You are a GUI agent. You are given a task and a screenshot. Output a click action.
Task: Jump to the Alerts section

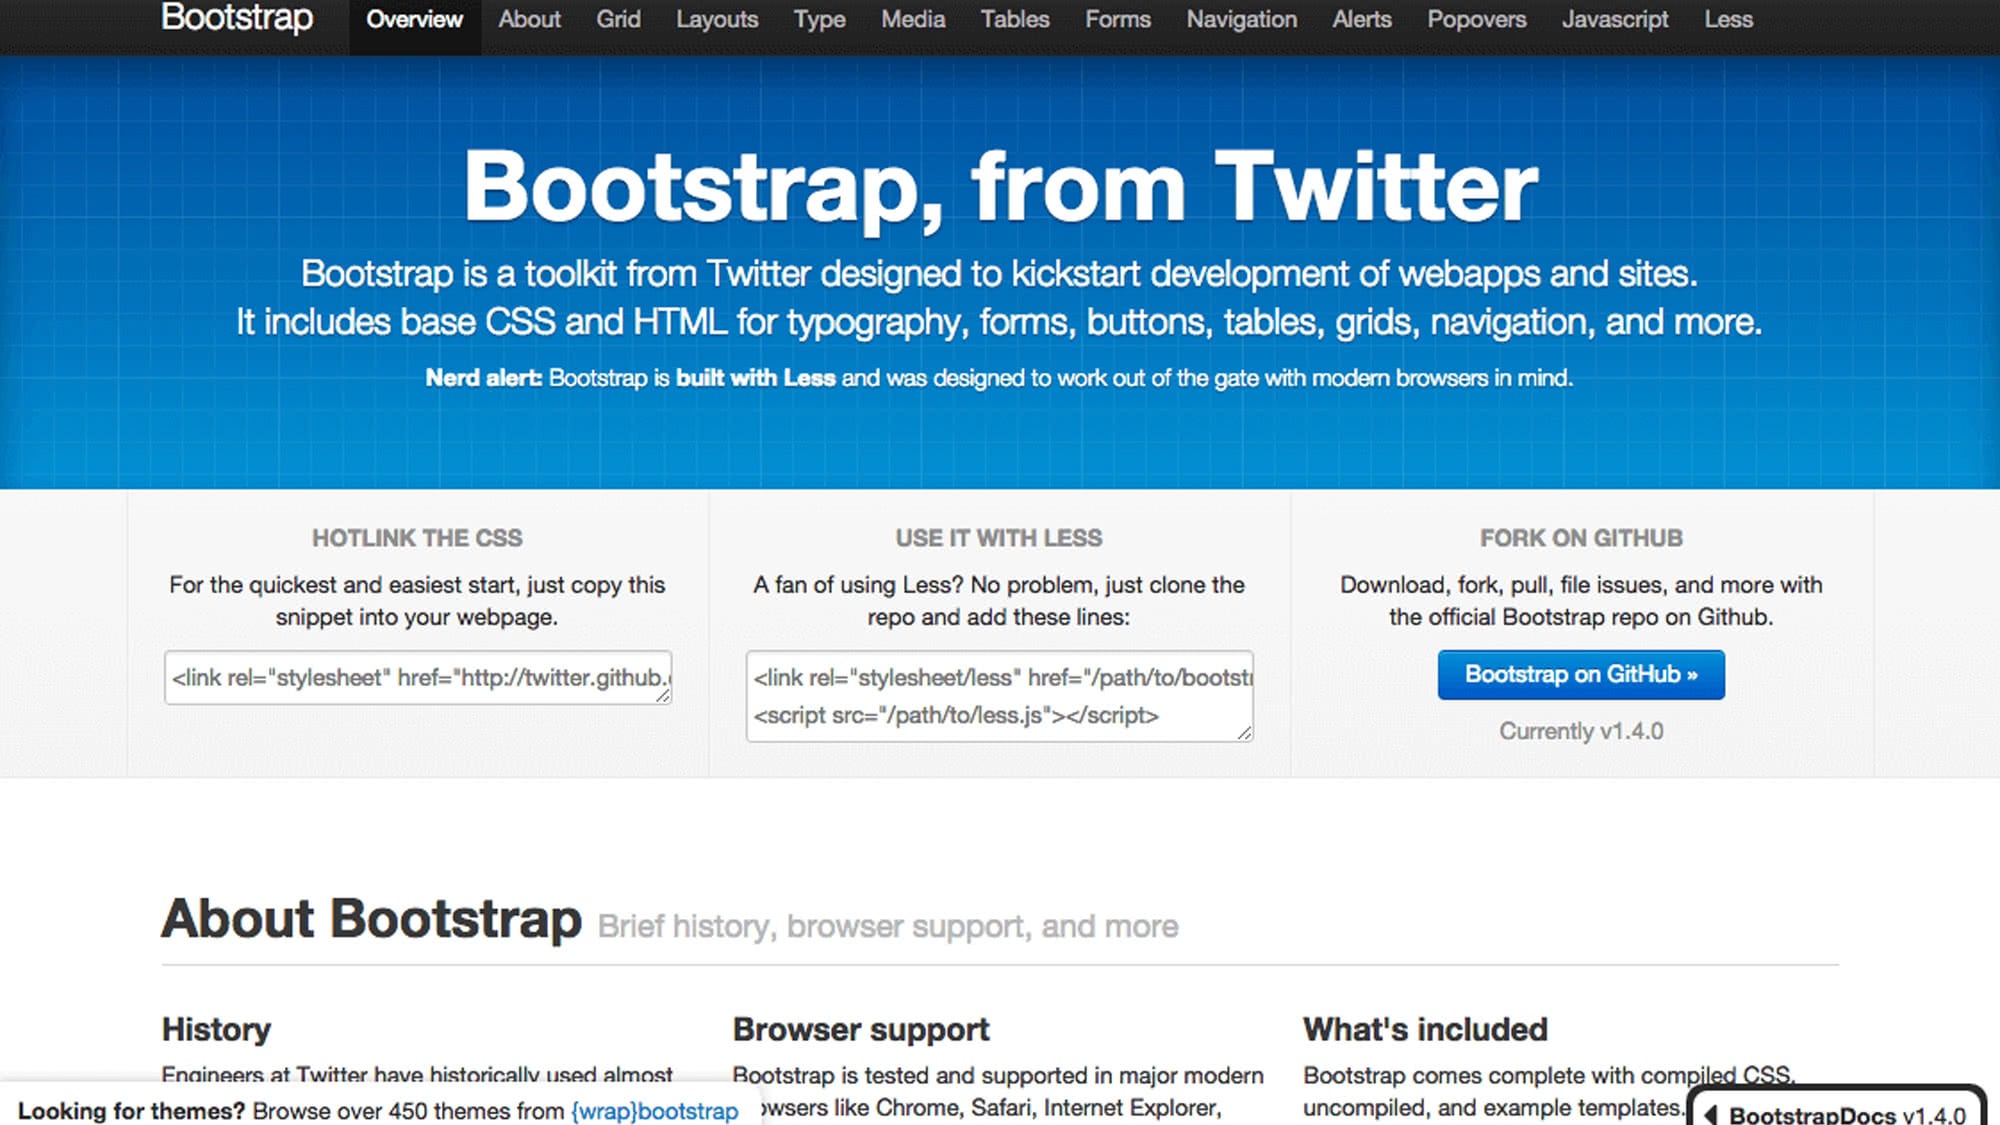coord(1361,20)
